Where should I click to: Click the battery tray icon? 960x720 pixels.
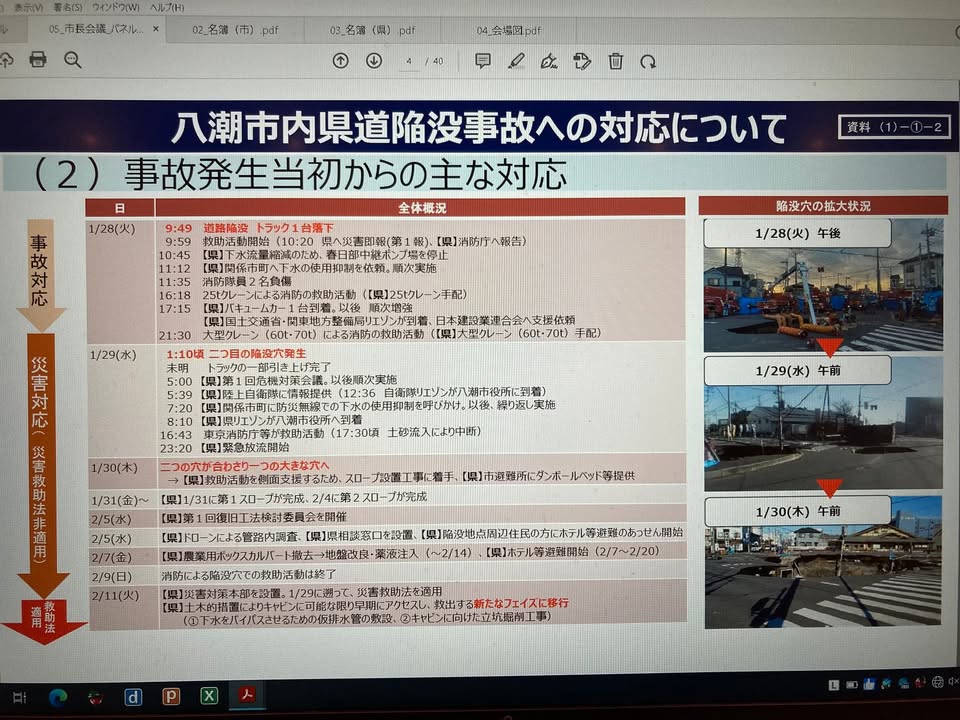[x=852, y=684]
